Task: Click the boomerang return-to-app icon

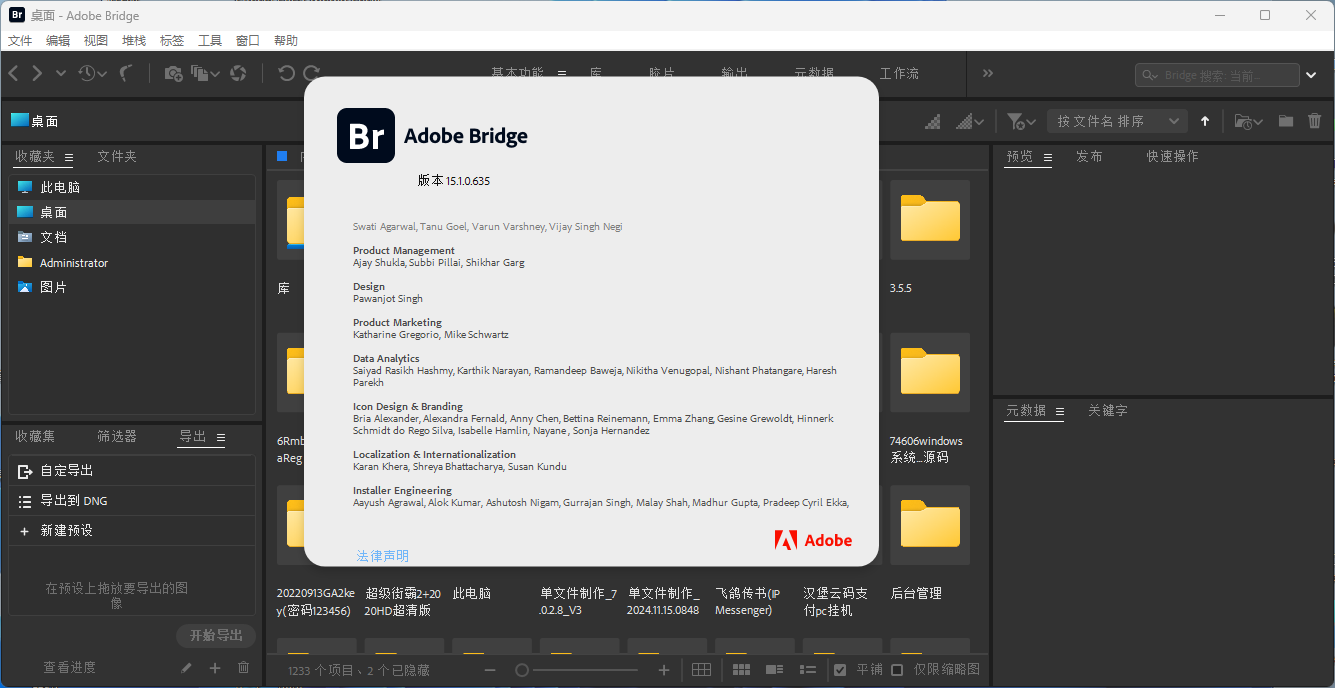Action: coord(127,73)
